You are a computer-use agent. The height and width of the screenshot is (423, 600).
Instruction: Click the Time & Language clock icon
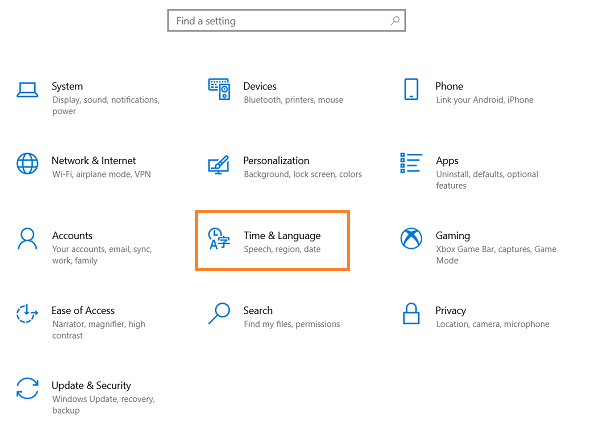click(x=219, y=238)
